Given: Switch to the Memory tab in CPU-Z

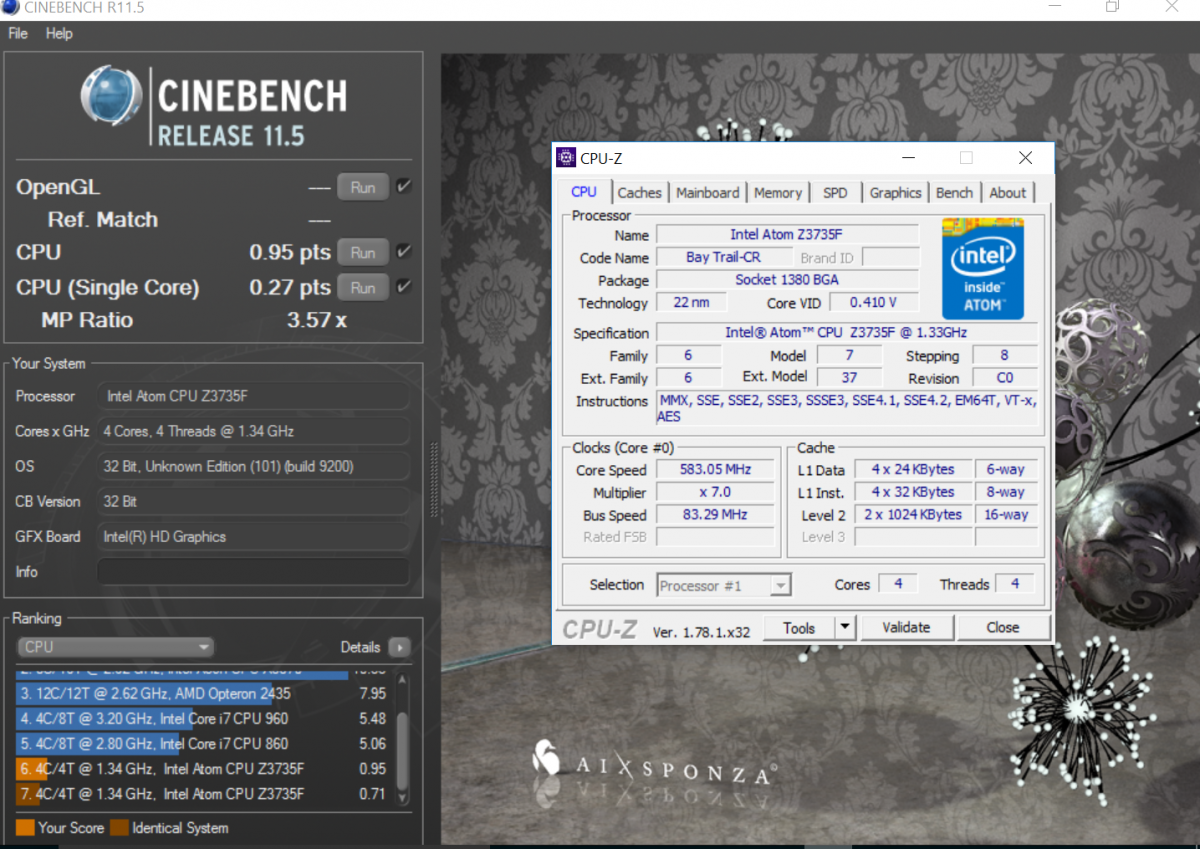Looking at the screenshot, I should tap(778, 193).
